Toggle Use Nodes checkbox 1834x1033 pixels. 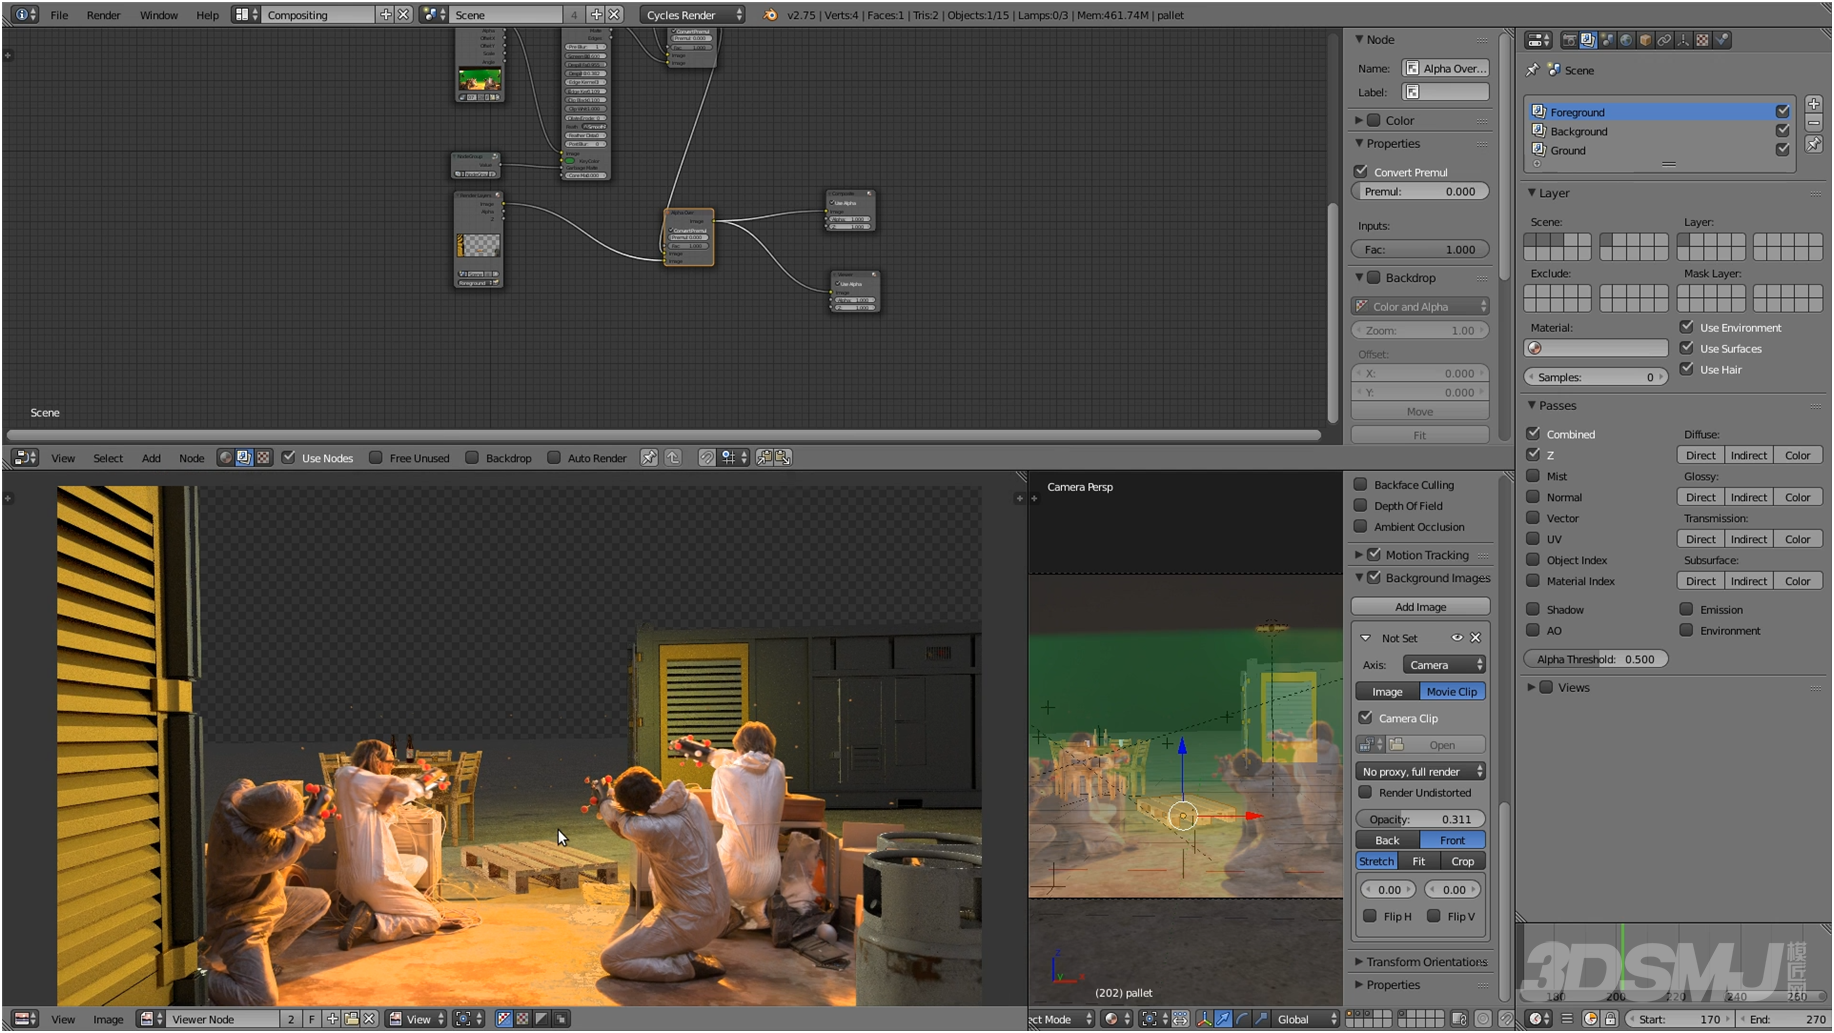(289, 458)
